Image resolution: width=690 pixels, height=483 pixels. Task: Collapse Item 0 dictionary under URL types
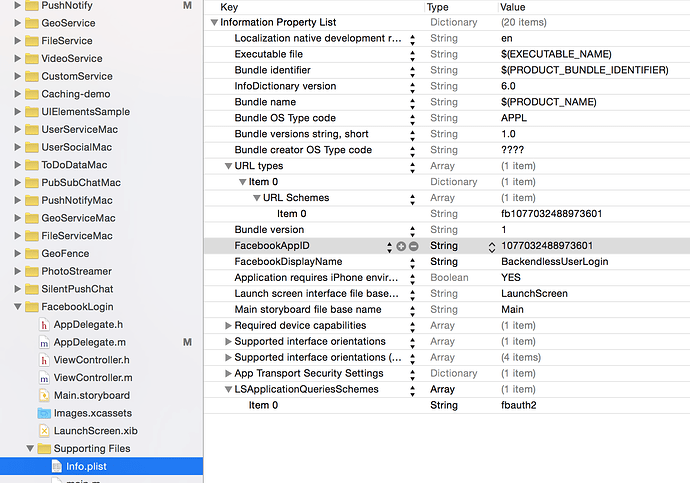pyautogui.click(x=242, y=182)
